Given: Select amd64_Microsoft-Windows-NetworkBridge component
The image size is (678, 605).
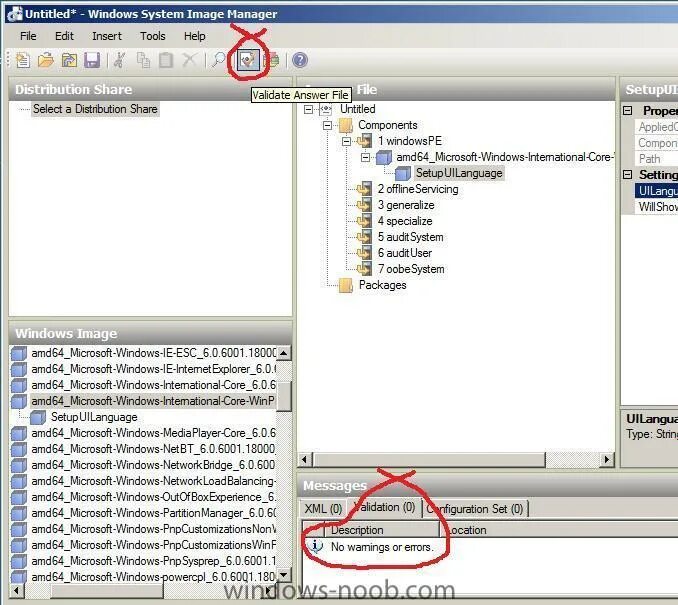Looking at the screenshot, I should point(153,465).
